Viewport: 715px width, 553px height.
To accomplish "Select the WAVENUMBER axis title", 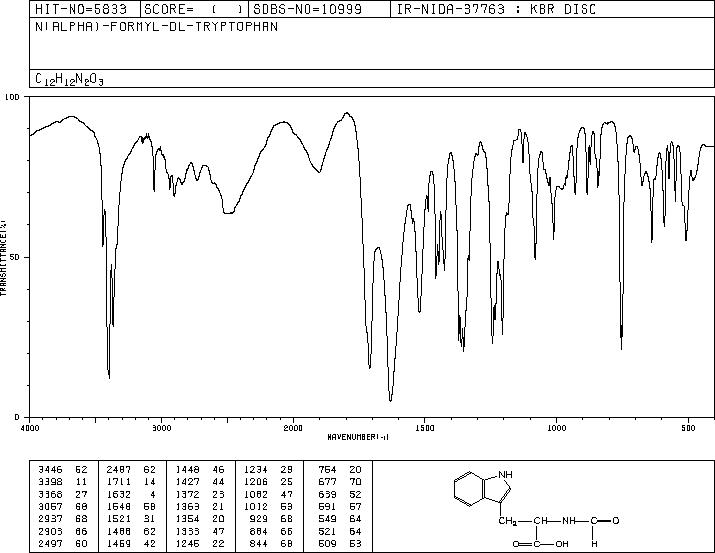I will pos(358,437).
